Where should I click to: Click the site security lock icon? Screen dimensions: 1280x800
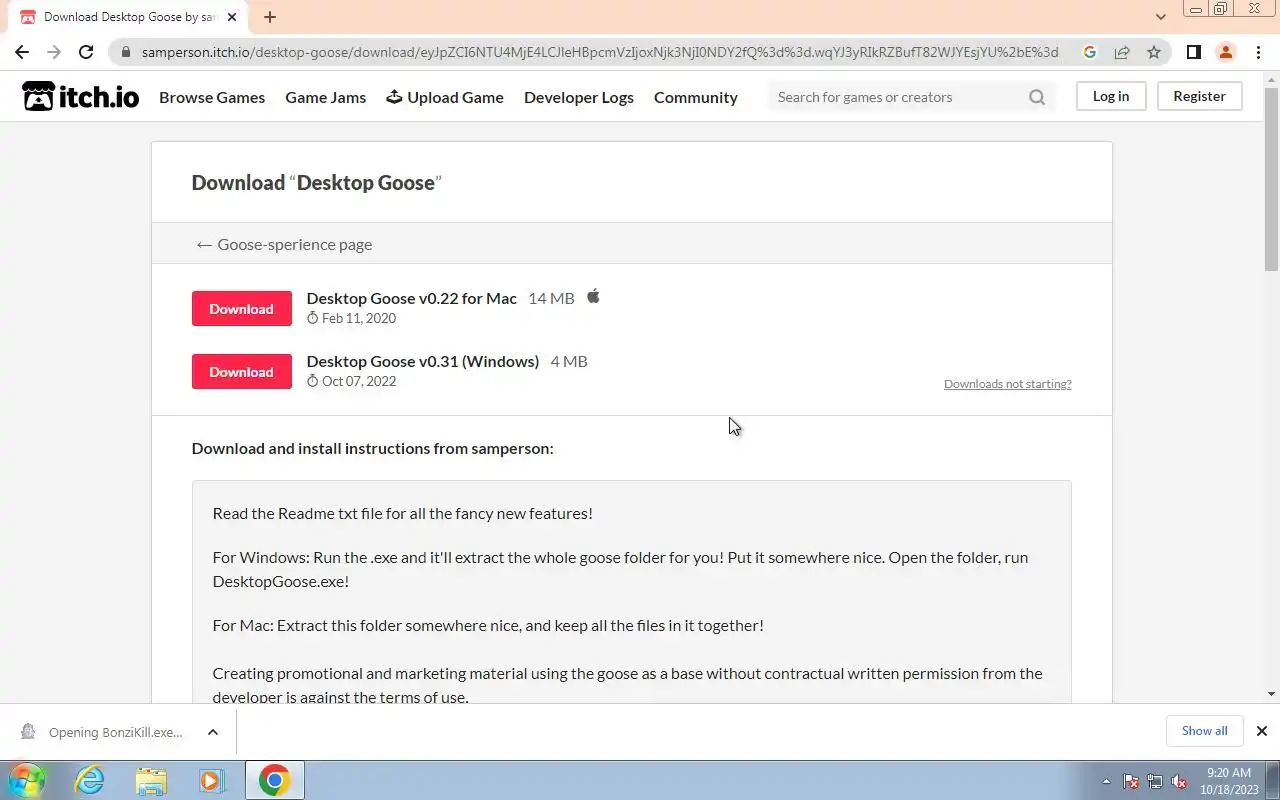pyautogui.click(x=125, y=52)
